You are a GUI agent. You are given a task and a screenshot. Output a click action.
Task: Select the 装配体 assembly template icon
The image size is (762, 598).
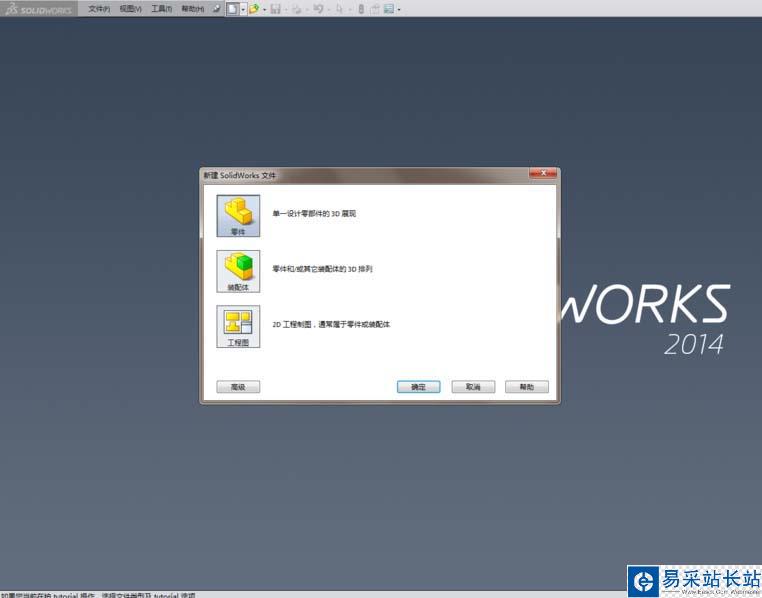[x=238, y=271]
